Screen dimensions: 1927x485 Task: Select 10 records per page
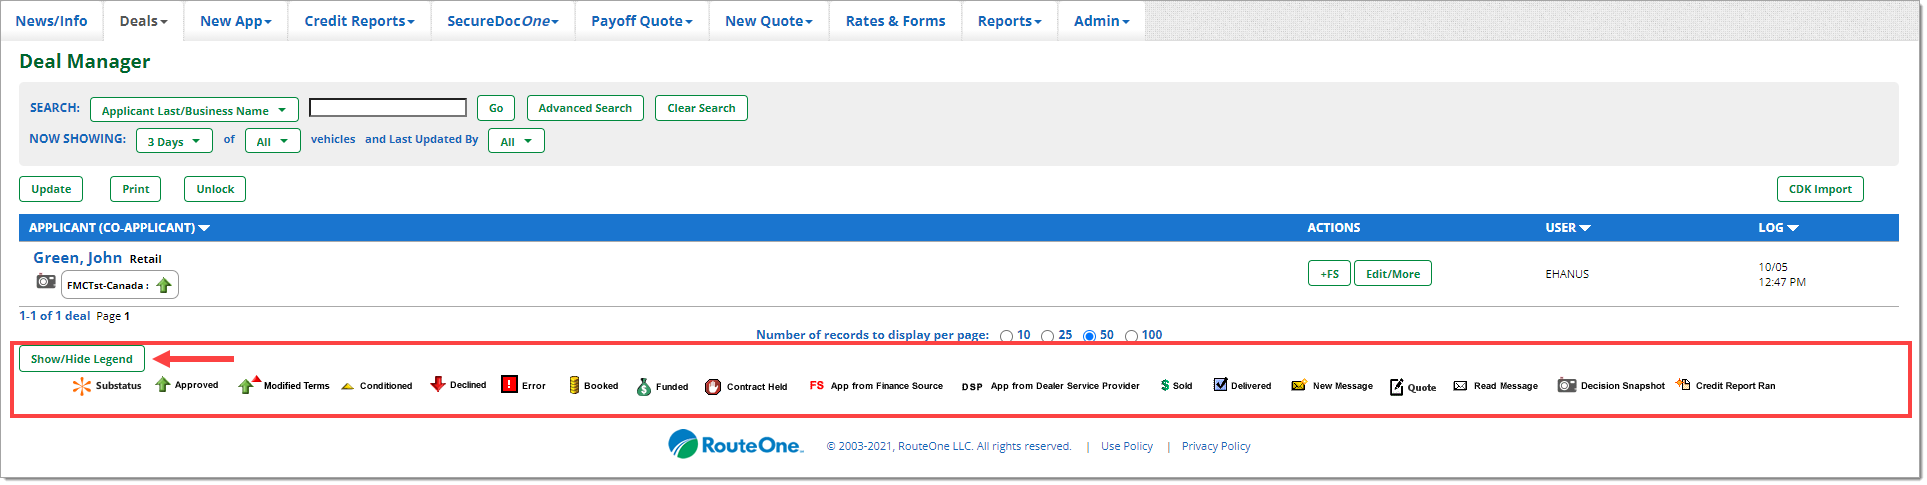(x=1007, y=336)
